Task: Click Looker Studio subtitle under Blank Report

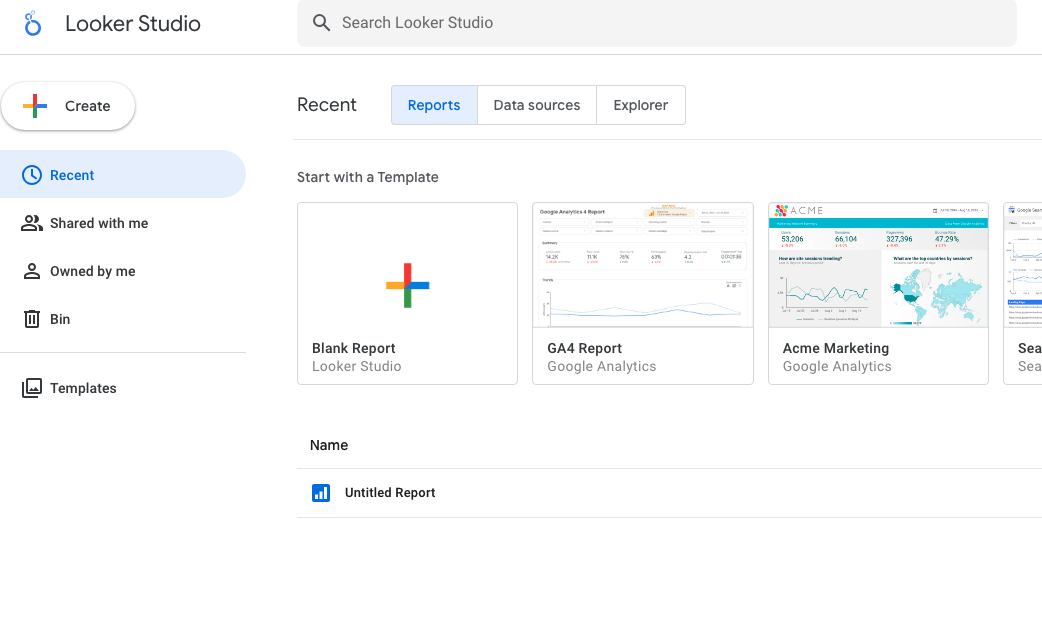Action: point(356,366)
